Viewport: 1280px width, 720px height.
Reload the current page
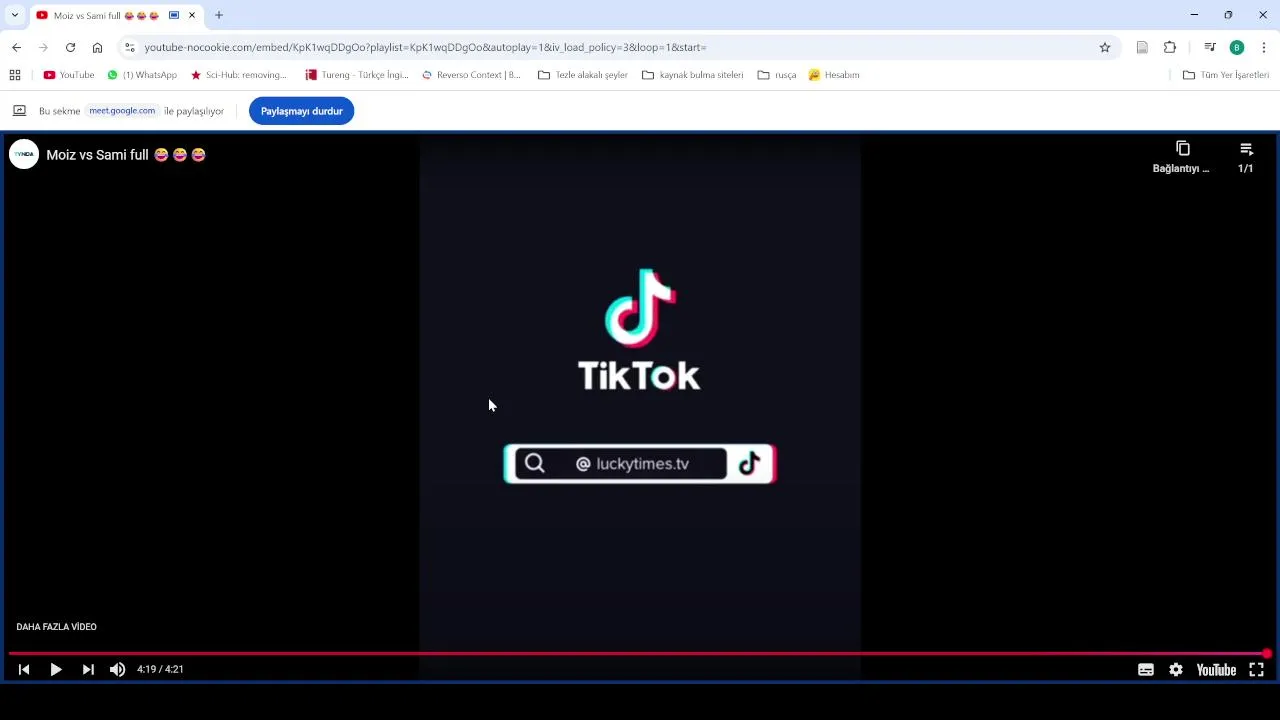point(70,47)
